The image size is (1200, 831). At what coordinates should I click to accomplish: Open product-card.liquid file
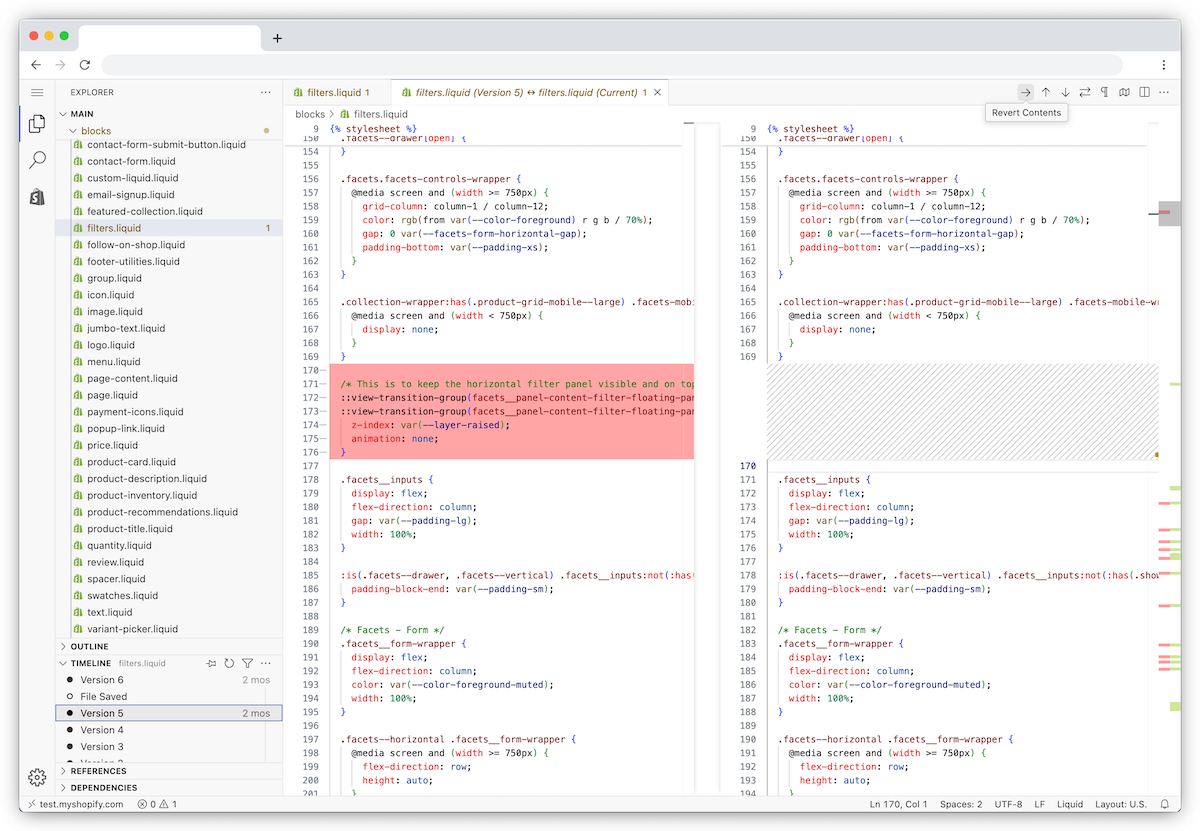[x=131, y=462]
